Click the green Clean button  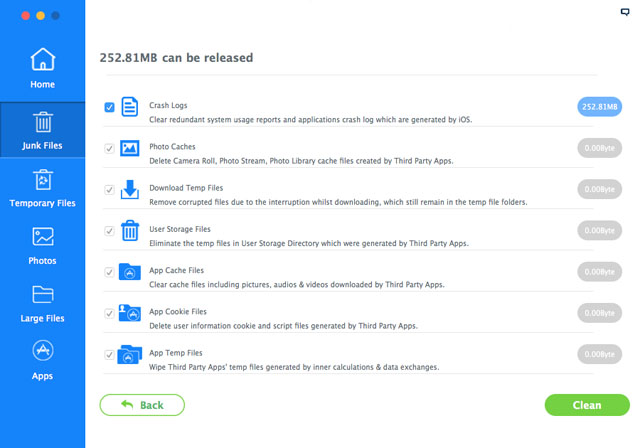(x=587, y=405)
